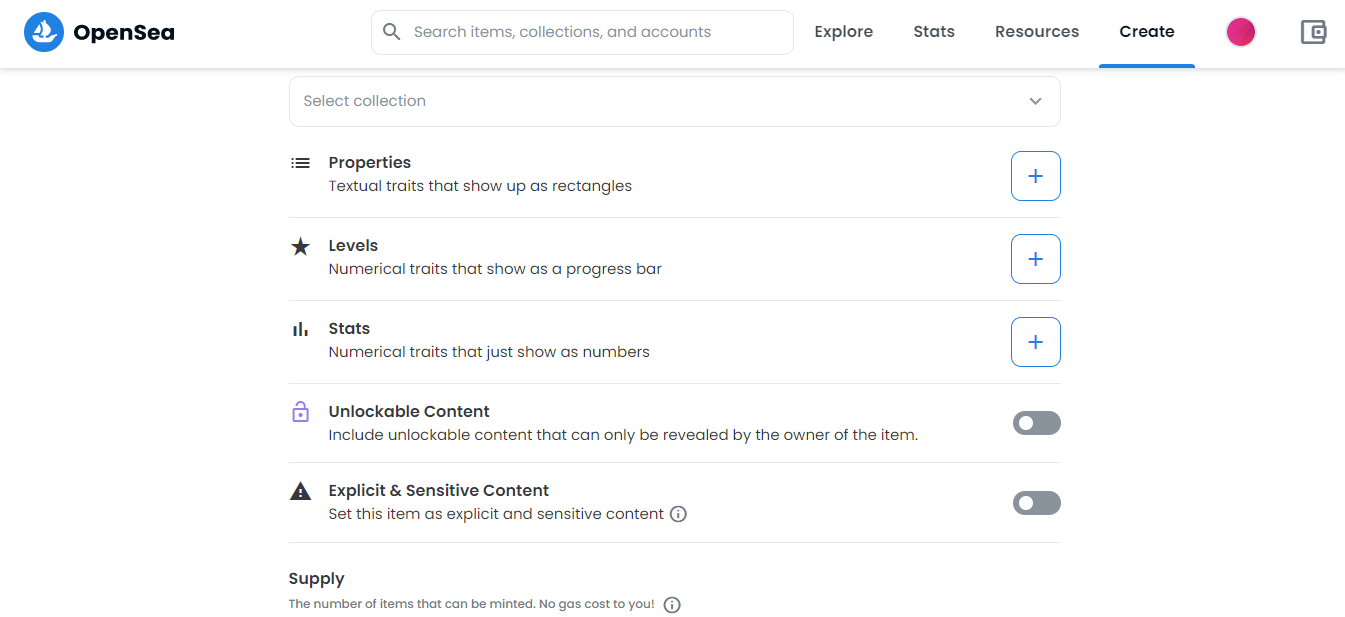
Task: Enable the Unlockable Content toggle
Action: click(1036, 423)
